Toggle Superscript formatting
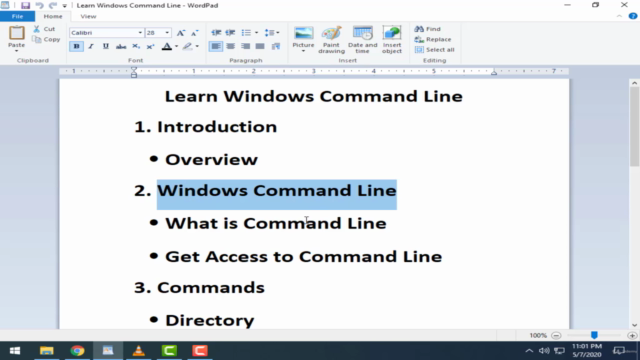Viewport: 640px width, 360px height. 151,46
